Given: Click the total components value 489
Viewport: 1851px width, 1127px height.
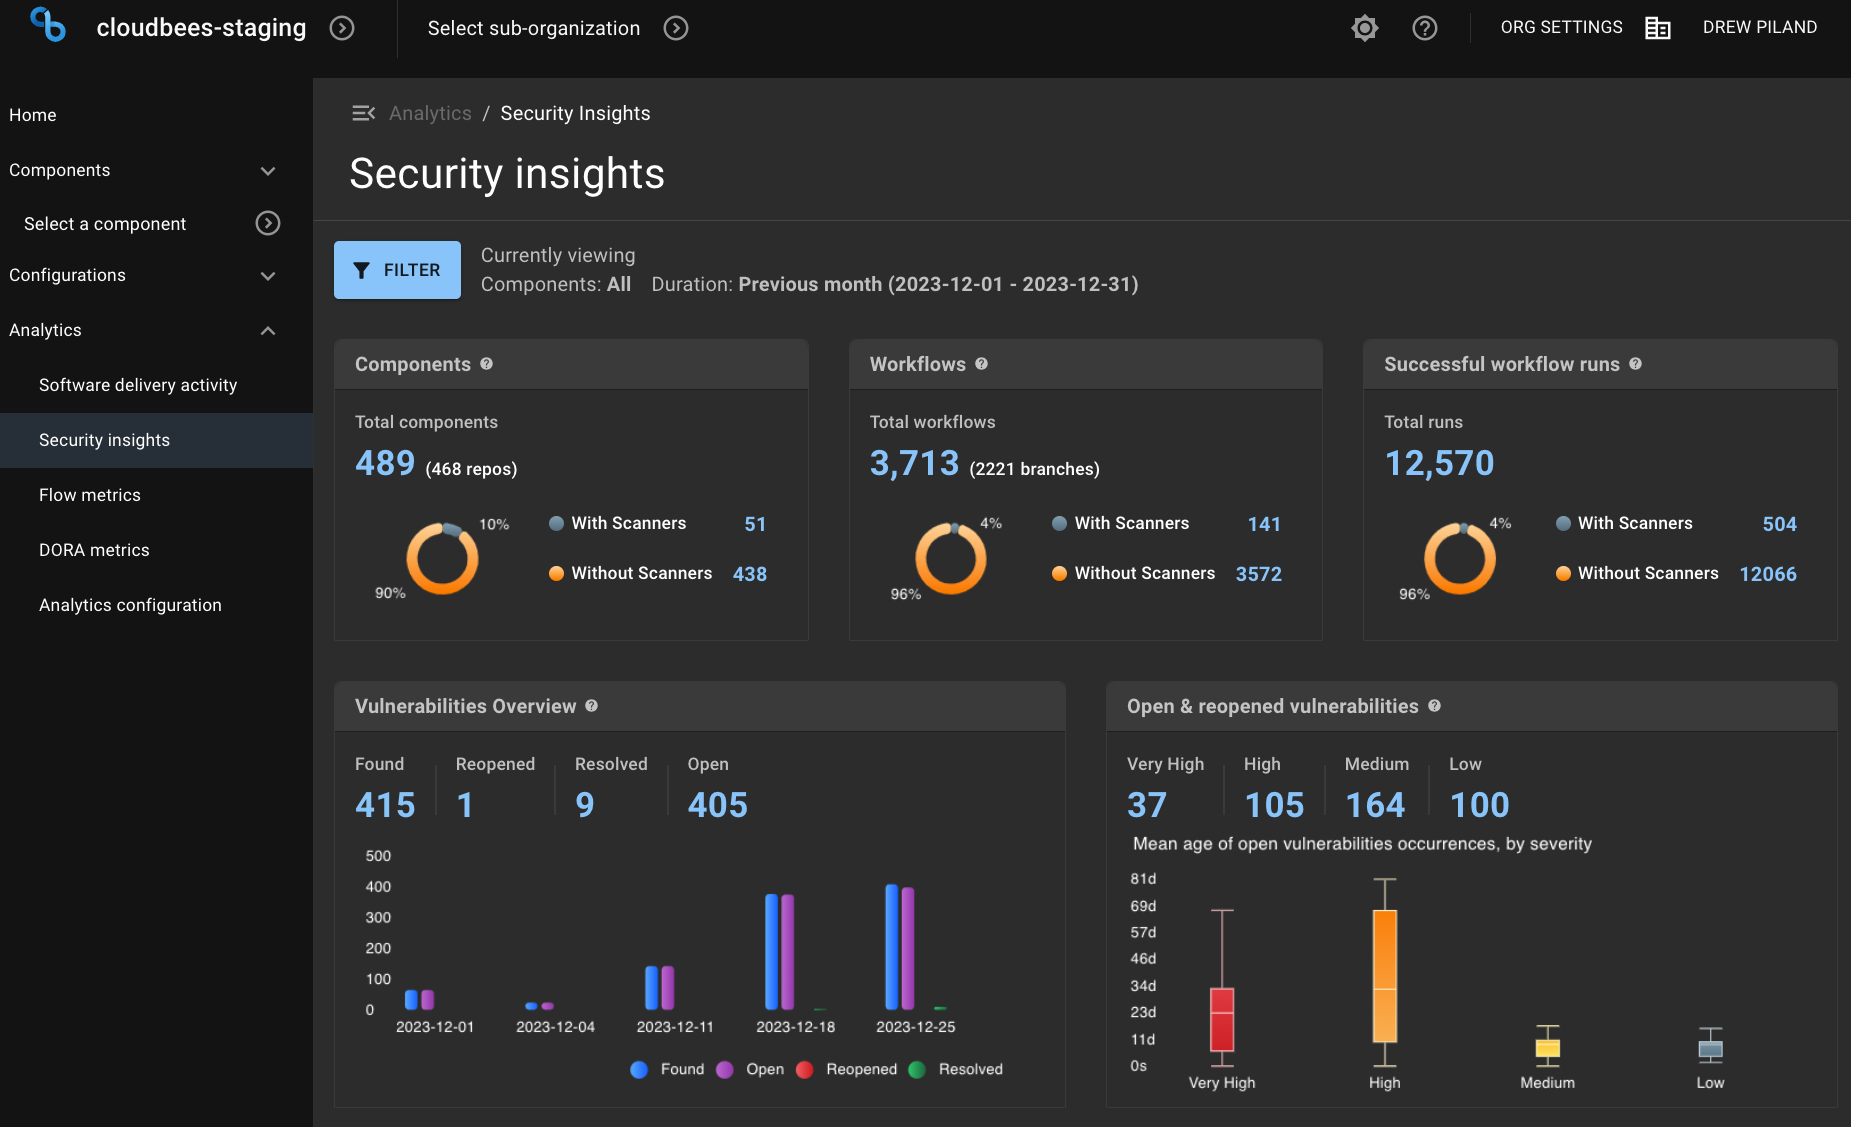Looking at the screenshot, I should [x=385, y=463].
